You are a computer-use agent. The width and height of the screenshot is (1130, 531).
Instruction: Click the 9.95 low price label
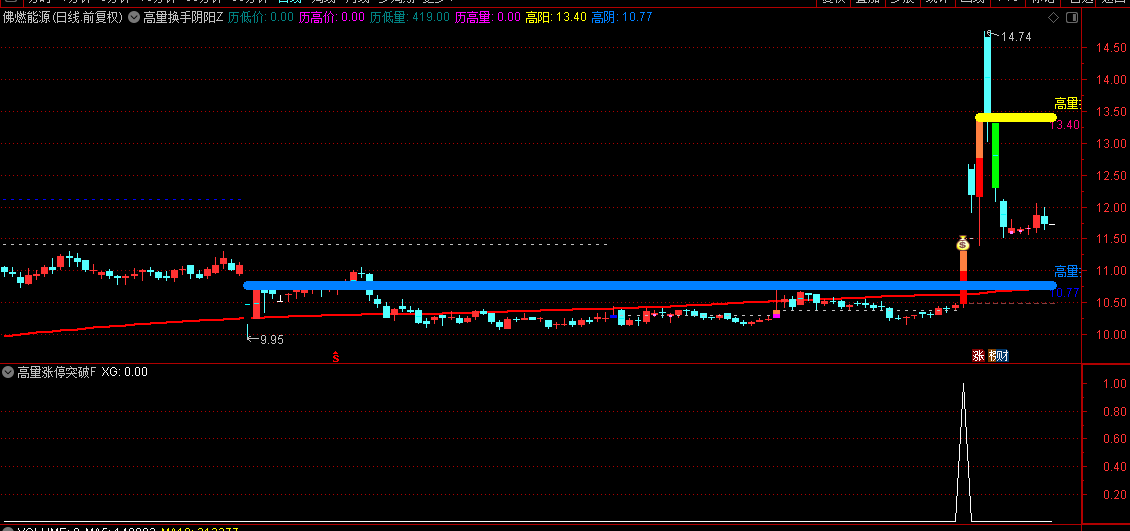pos(270,340)
